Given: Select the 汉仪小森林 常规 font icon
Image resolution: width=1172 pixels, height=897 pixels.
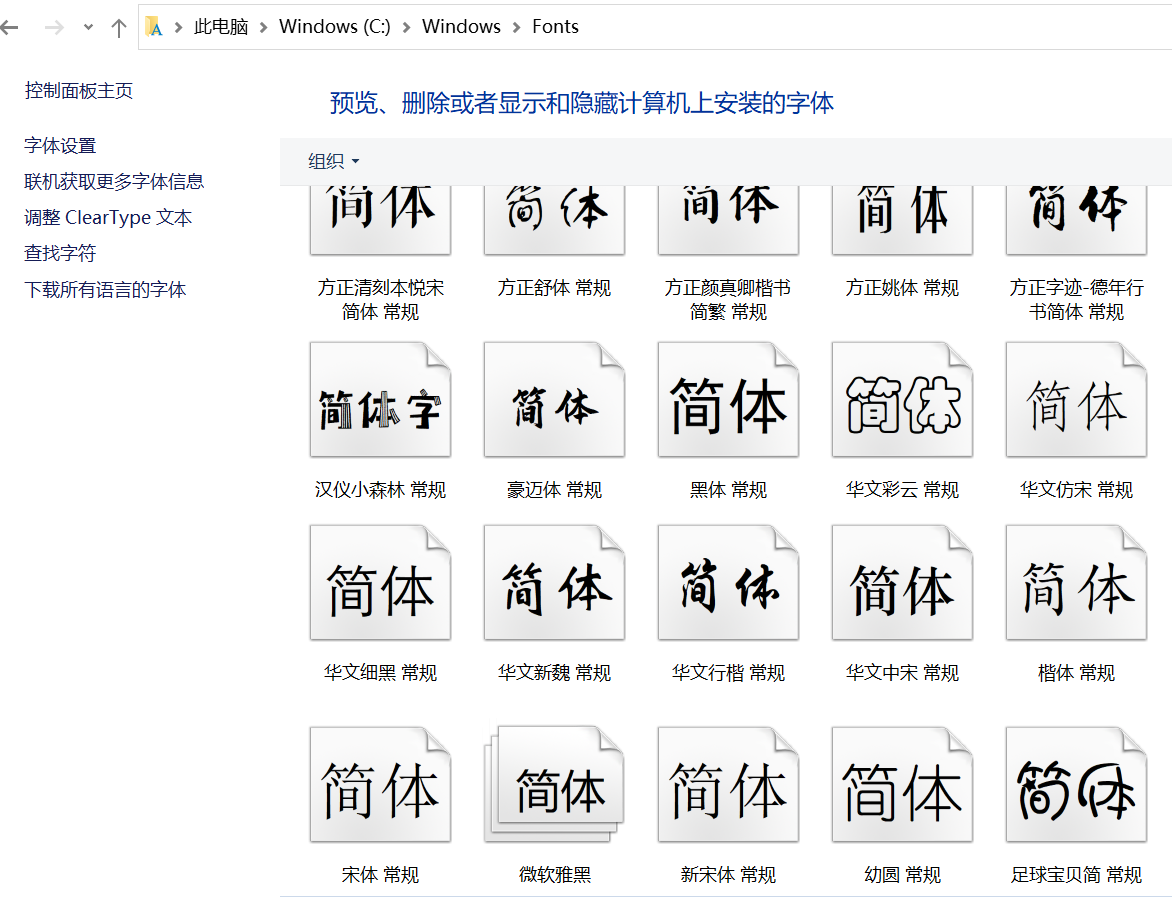Looking at the screenshot, I should [x=380, y=400].
